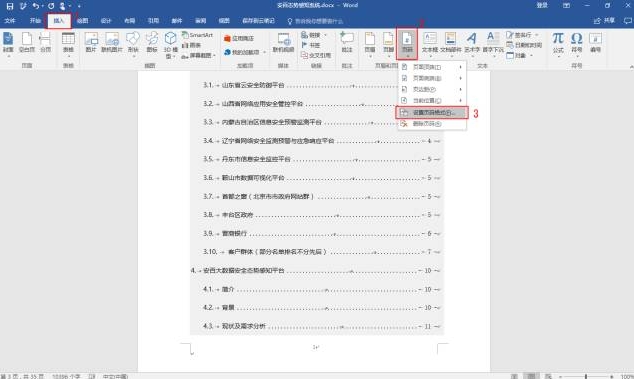Insert a SmartArt graphic

pyautogui.click(x=197, y=35)
